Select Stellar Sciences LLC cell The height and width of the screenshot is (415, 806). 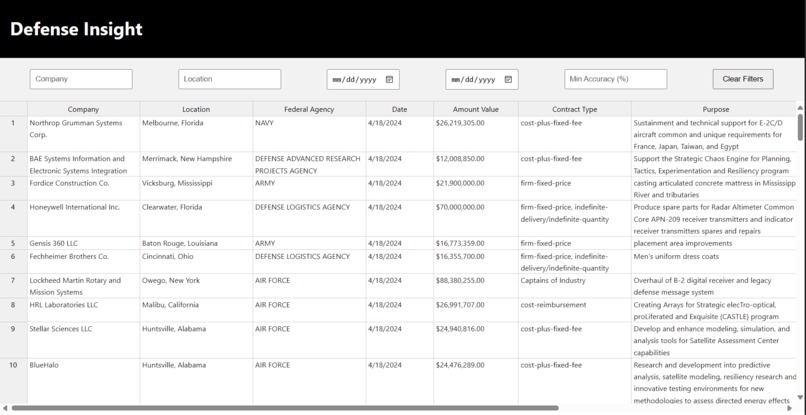(83, 340)
